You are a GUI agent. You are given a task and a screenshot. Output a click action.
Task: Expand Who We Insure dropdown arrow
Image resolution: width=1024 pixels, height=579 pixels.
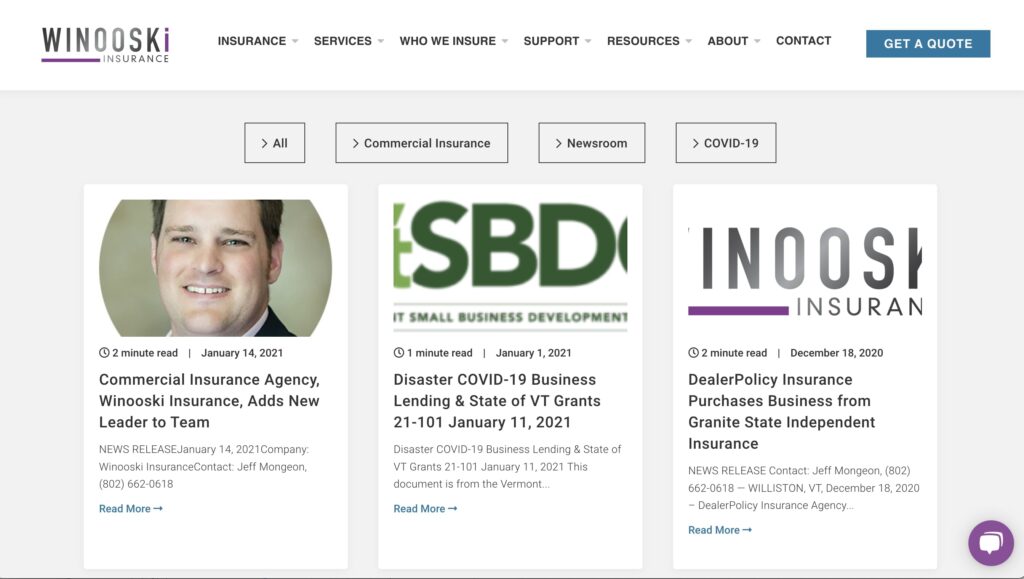505,41
